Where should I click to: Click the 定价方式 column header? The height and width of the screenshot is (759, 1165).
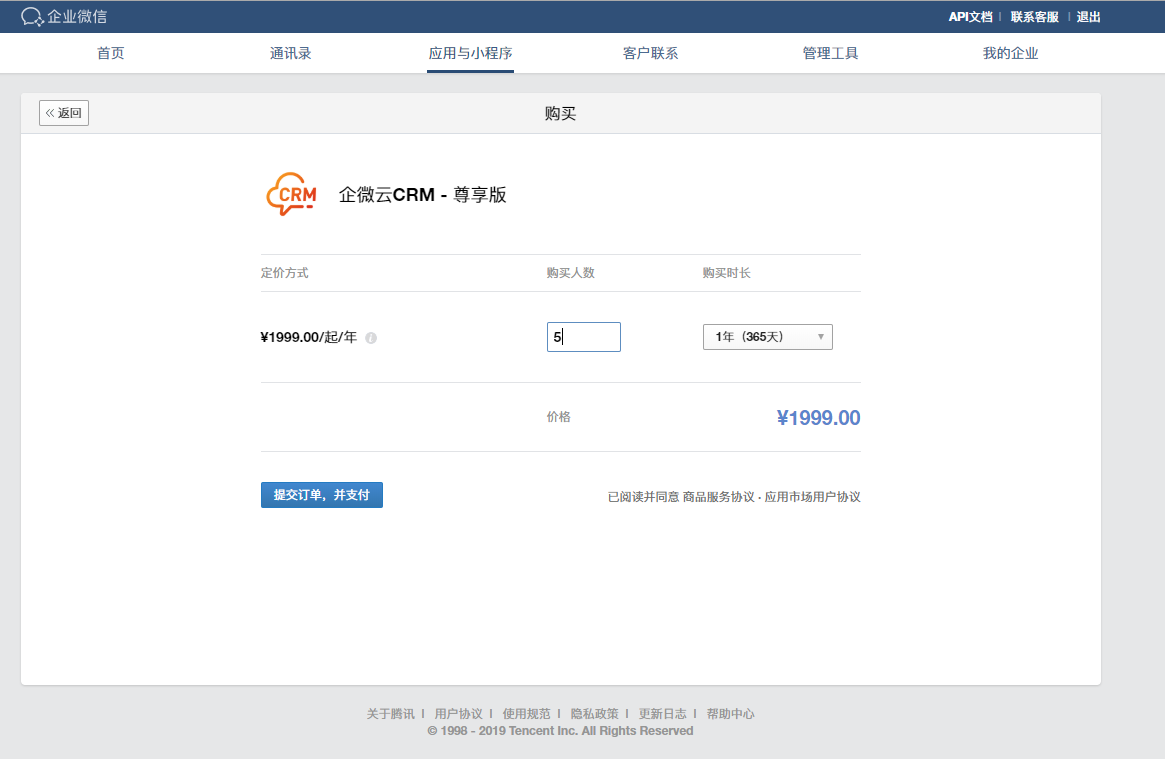(285, 273)
